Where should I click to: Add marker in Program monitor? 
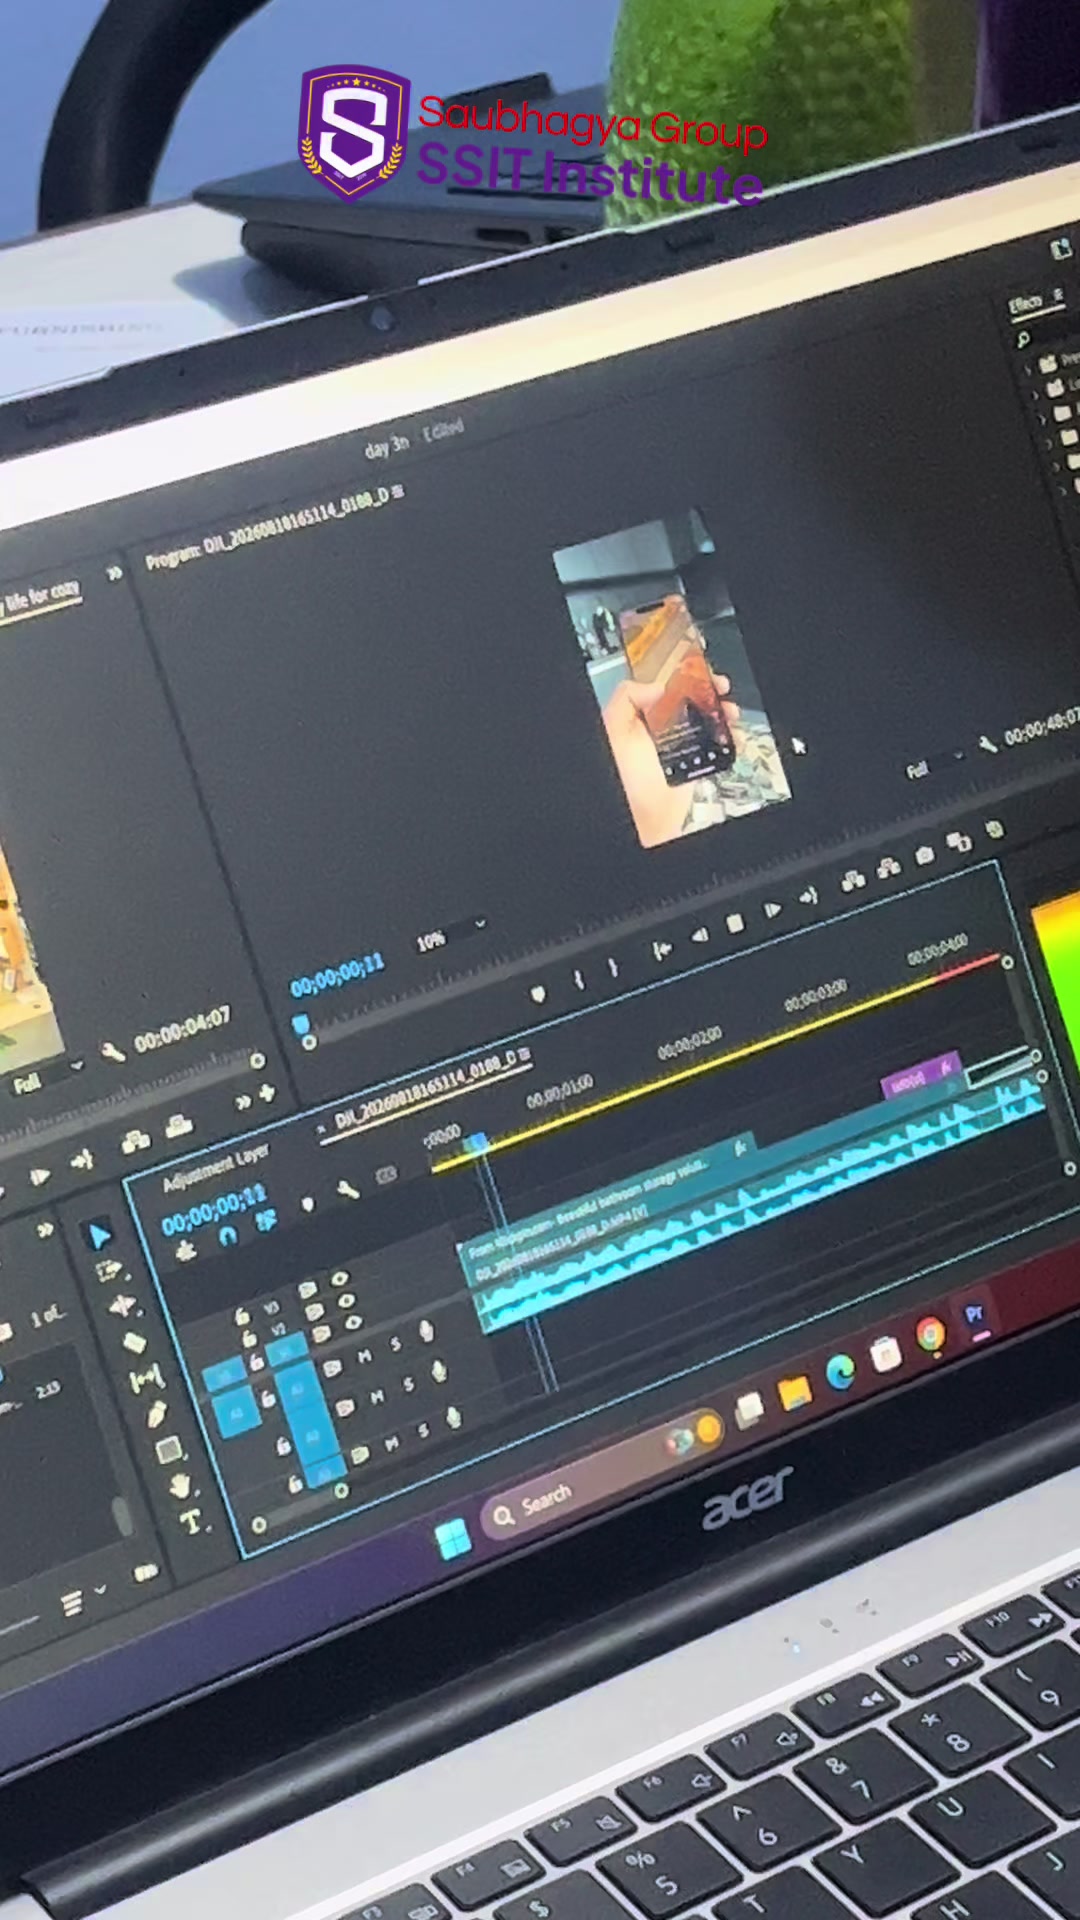pyautogui.click(x=538, y=993)
